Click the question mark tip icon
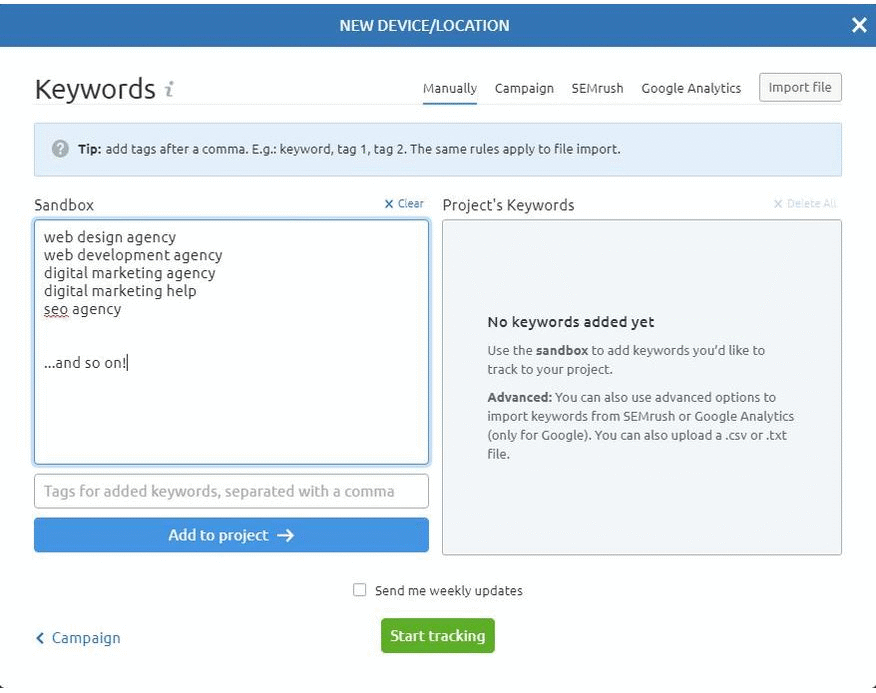Screen dimensions: 876x693 [60, 149]
